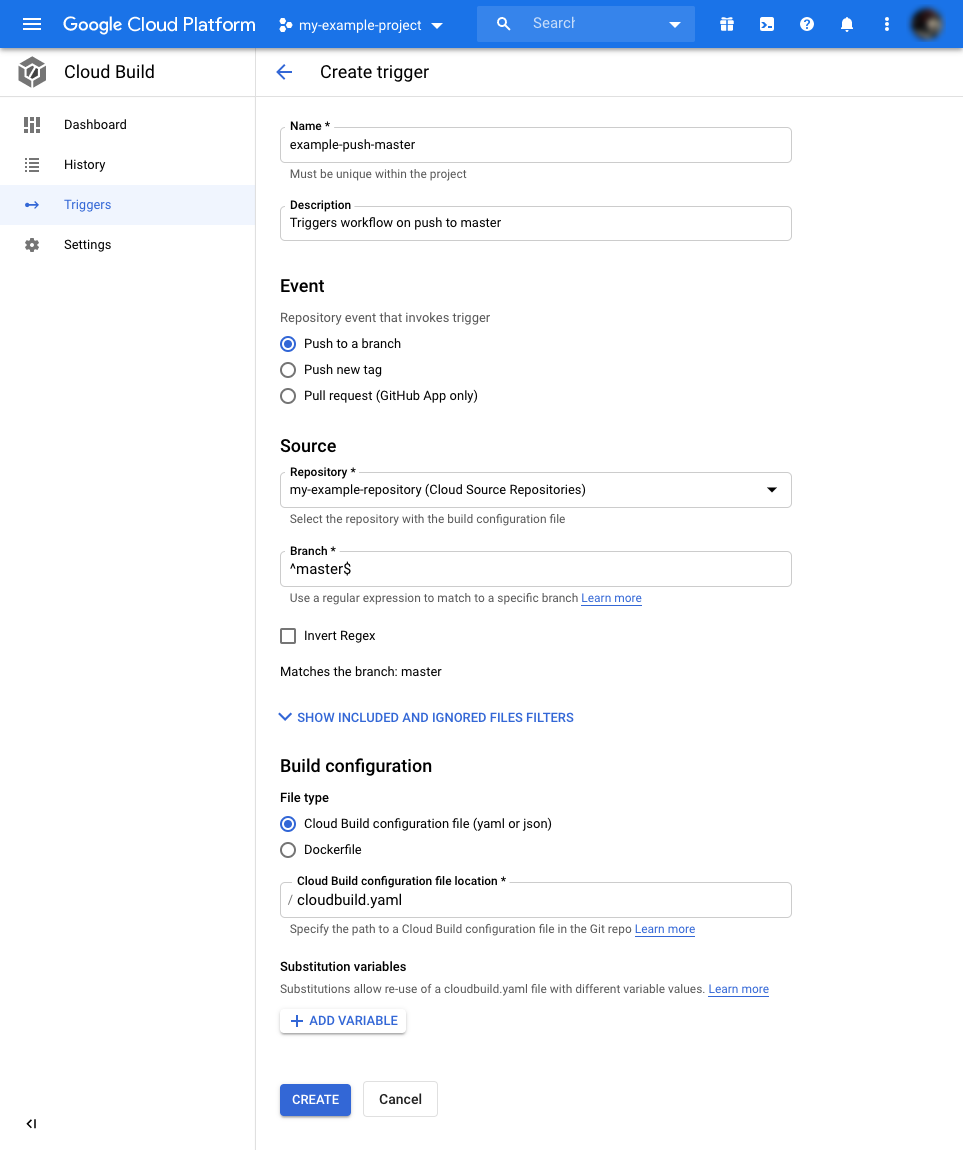Select Push to a branch event
The width and height of the screenshot is (963, 1150).
pyautogui.click(x=288, y=344)
